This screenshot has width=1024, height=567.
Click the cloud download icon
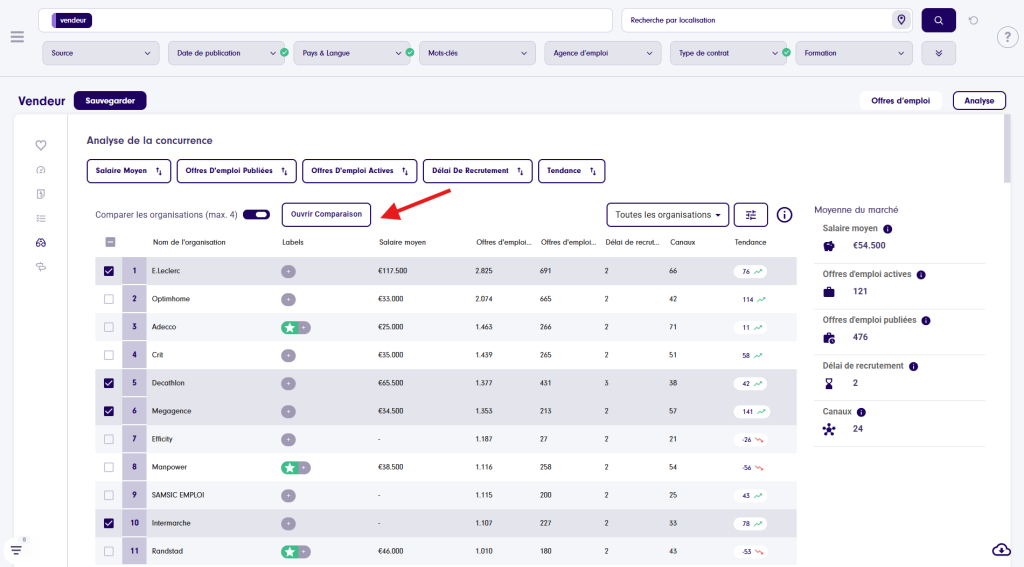click(1001, 549)
